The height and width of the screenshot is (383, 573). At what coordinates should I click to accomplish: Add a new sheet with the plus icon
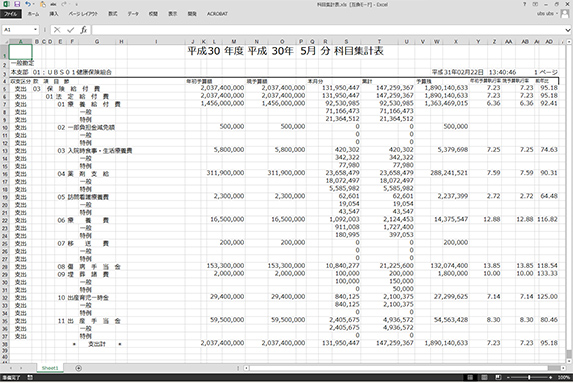pos(79,368)
